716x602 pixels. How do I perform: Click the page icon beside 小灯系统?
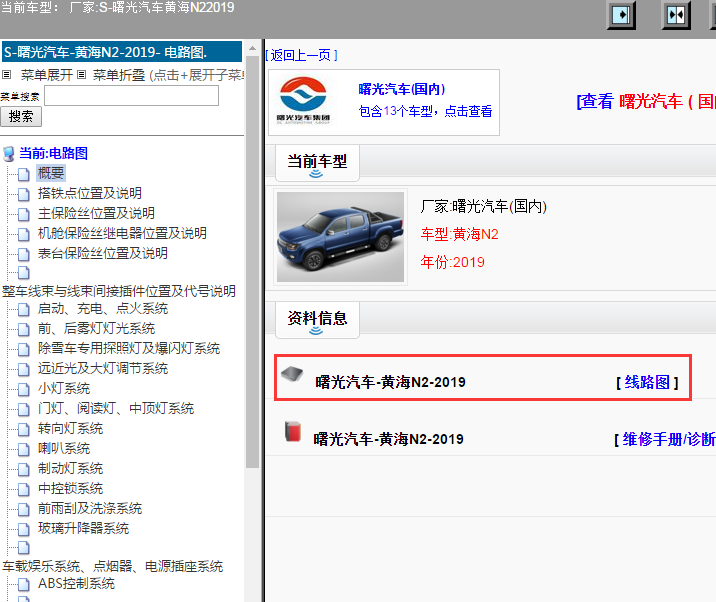click(x=24, y=390)
